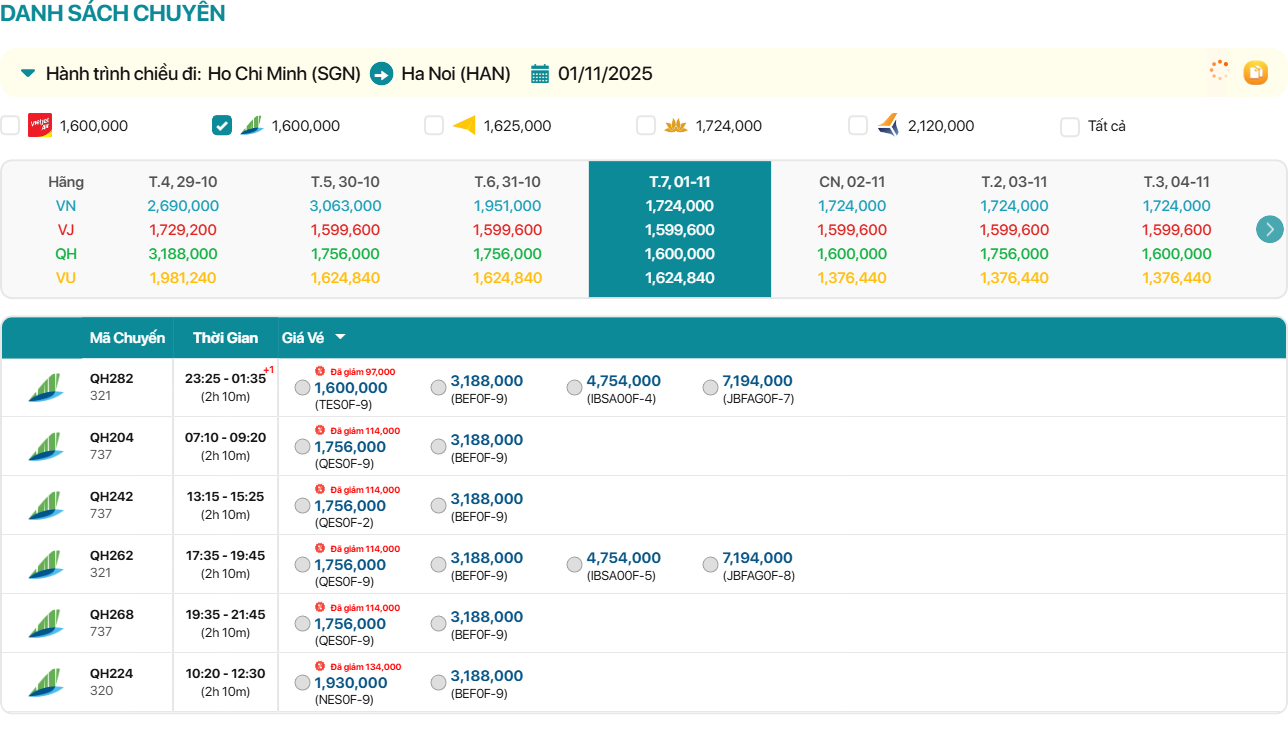Choose the 7,194,000 fare on QH262
The height and width of the screenshot is (731, 1288).
tap(710, 565)
